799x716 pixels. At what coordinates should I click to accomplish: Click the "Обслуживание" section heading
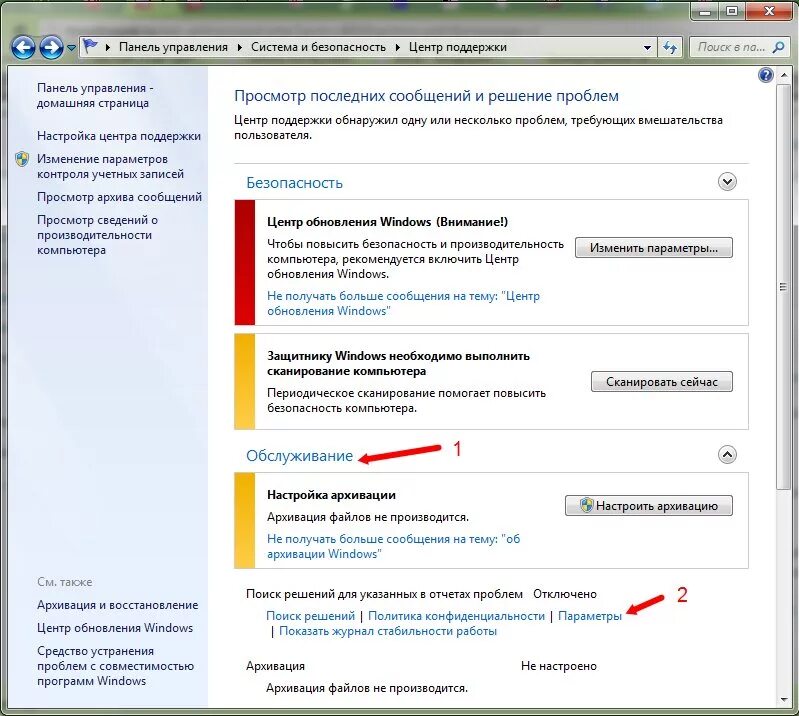(299, 456)
